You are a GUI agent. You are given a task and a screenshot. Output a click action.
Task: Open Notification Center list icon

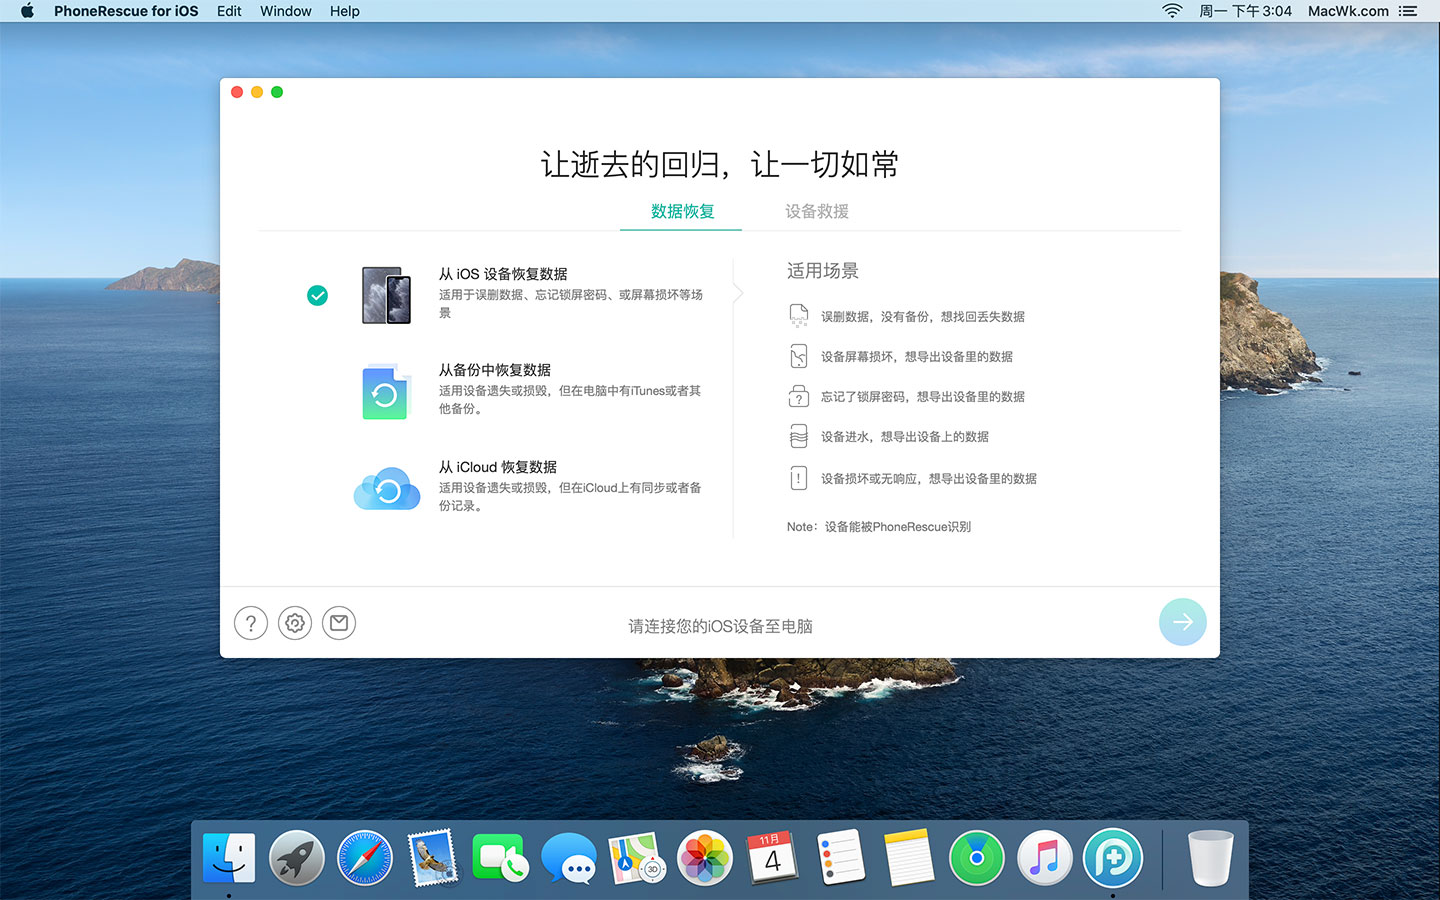(1408, 11)
